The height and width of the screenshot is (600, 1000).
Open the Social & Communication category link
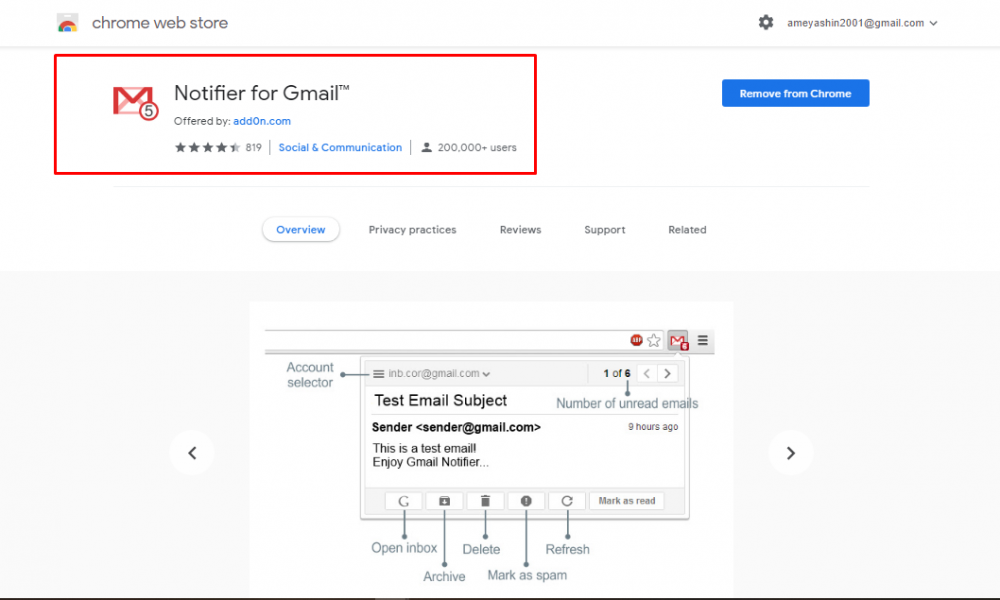coord(340,148)
